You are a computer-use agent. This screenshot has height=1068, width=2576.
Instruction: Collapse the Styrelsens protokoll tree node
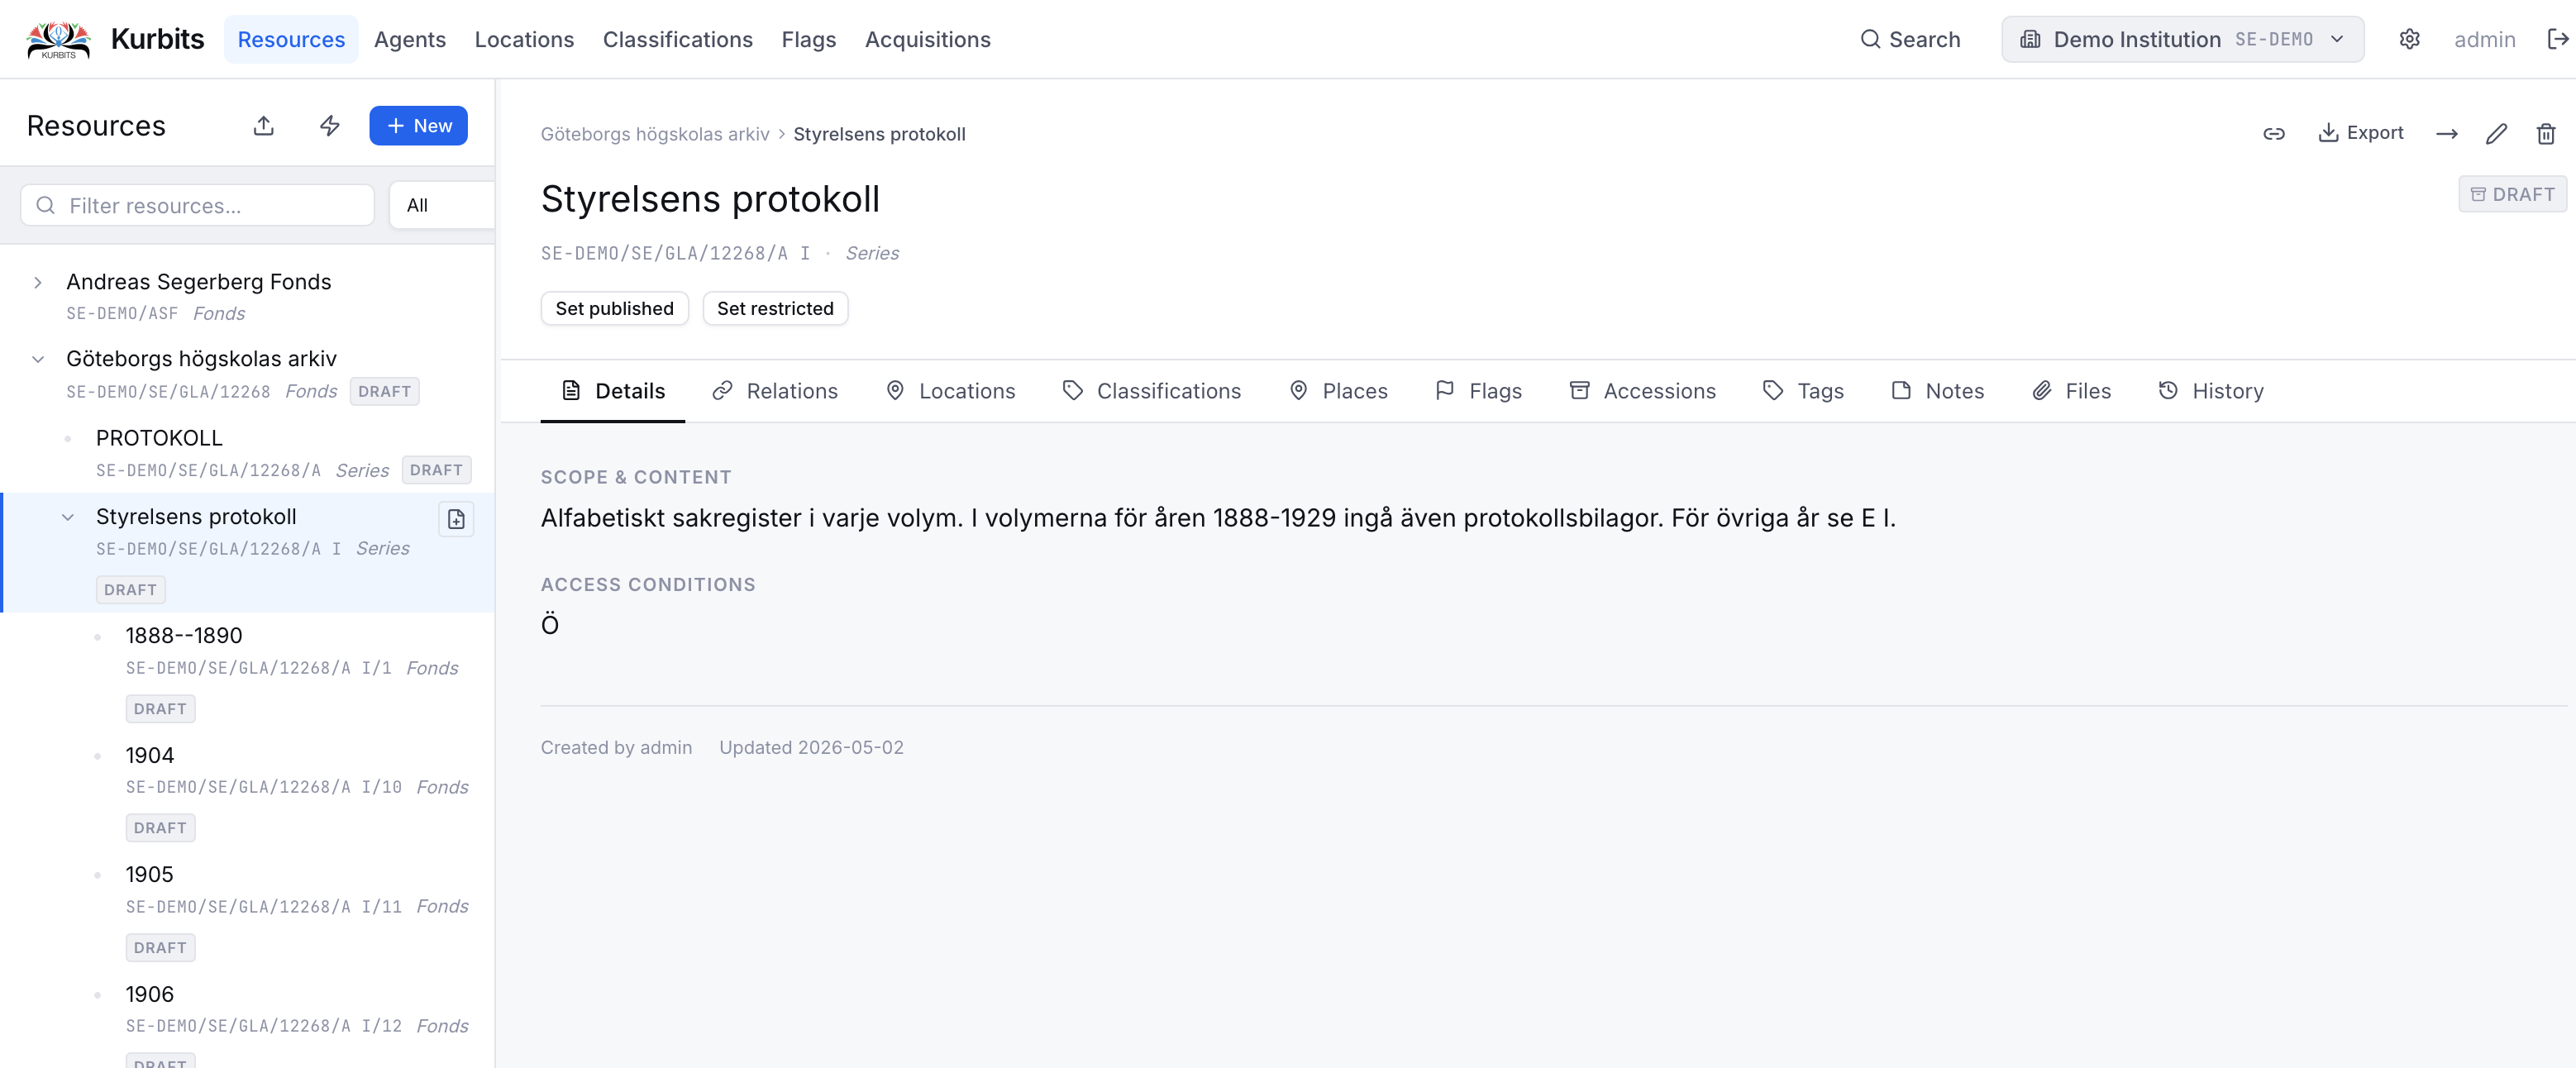68,517
